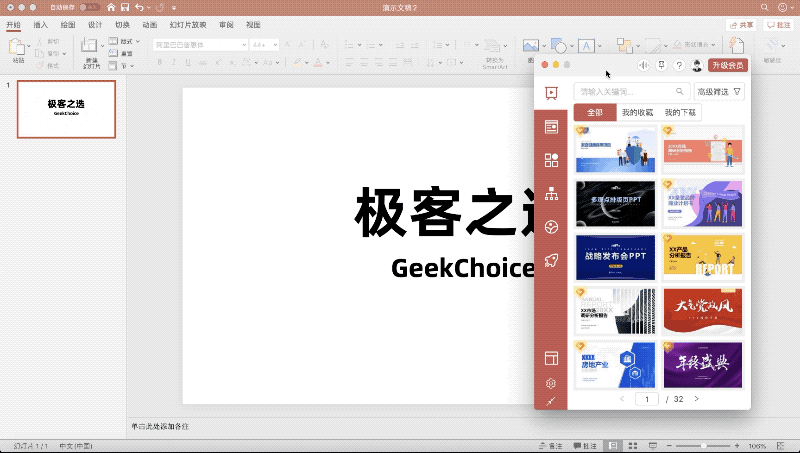This screenshot has height=453, width=800.
Task: Save the presentation with the floppy disk icon
Action: click(125, 7)
